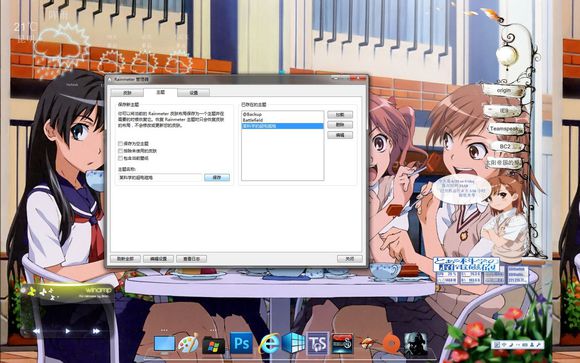This screenshot has width=580, height=363.
Task: Open the blue monitor computer icon
Action: click(164, 344)
